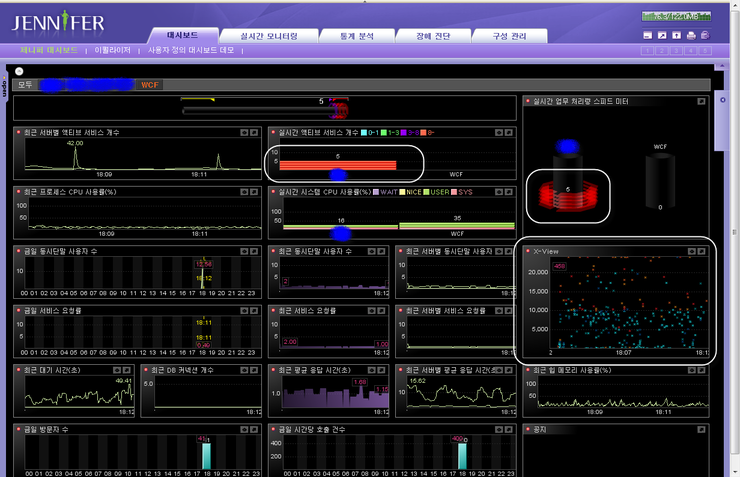
Task: Click the printer icon in header toolbar
Action: [691, 35]
